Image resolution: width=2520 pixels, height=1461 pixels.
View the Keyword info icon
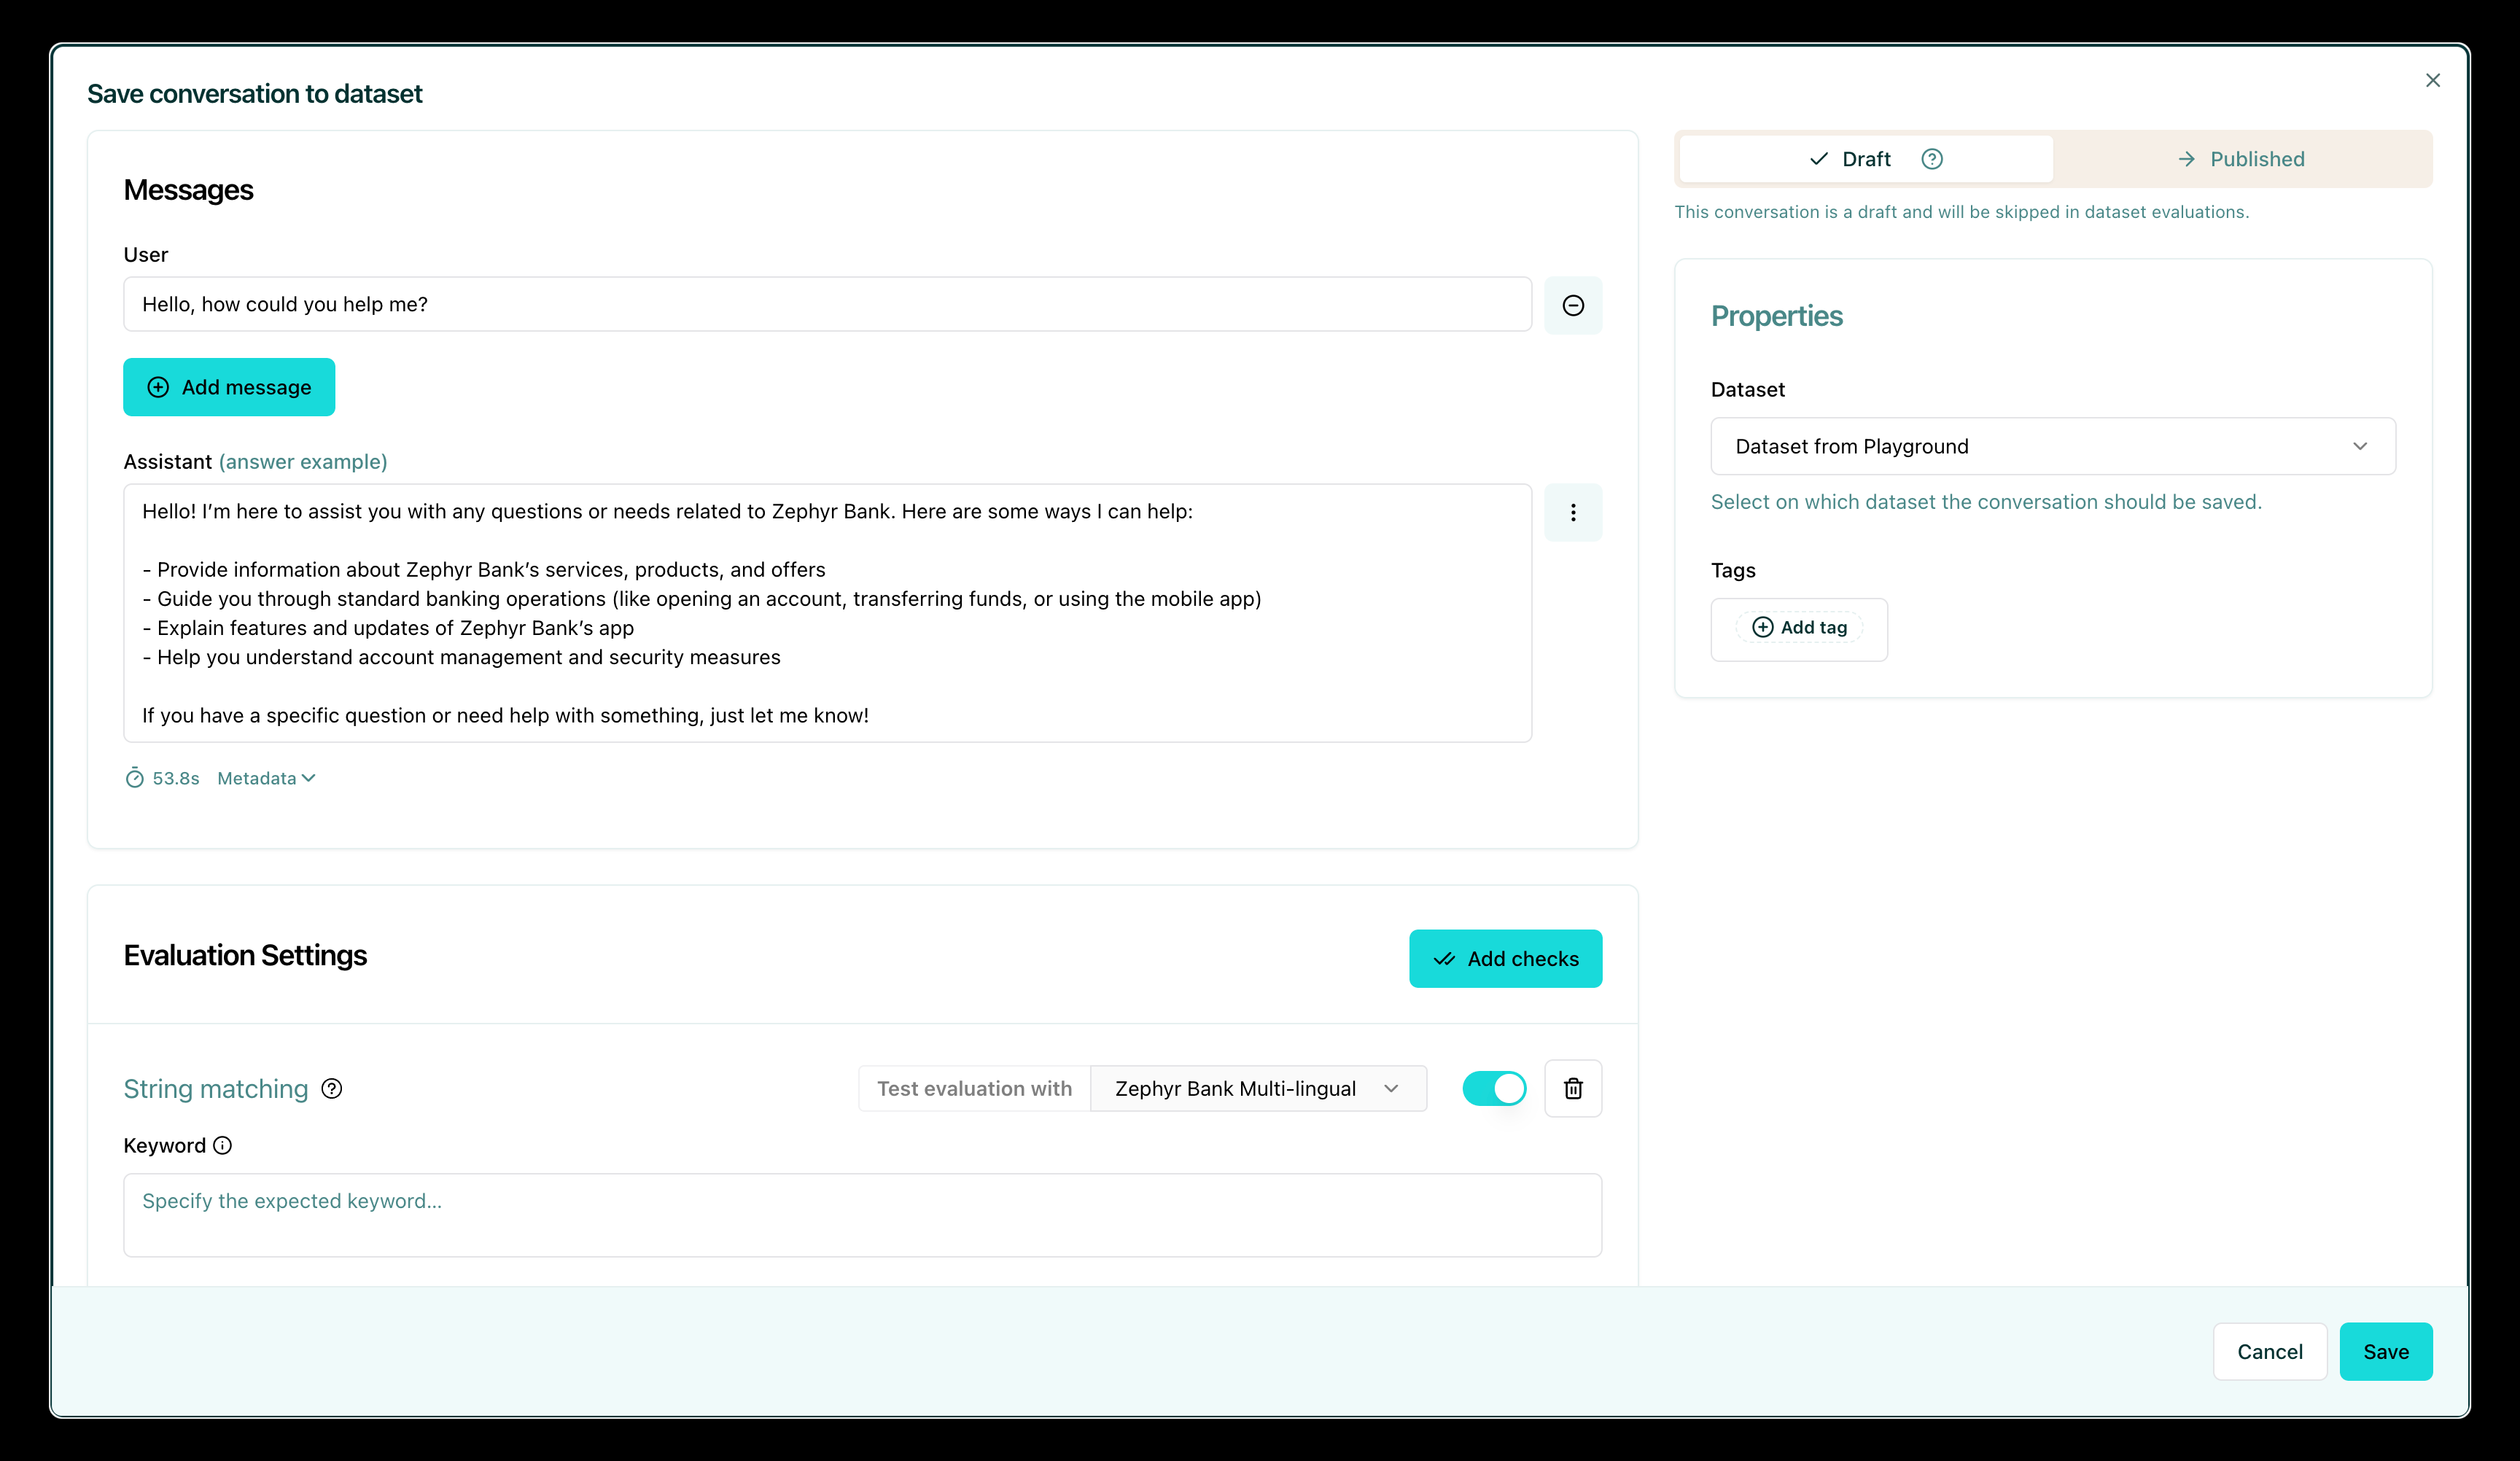222,1145
